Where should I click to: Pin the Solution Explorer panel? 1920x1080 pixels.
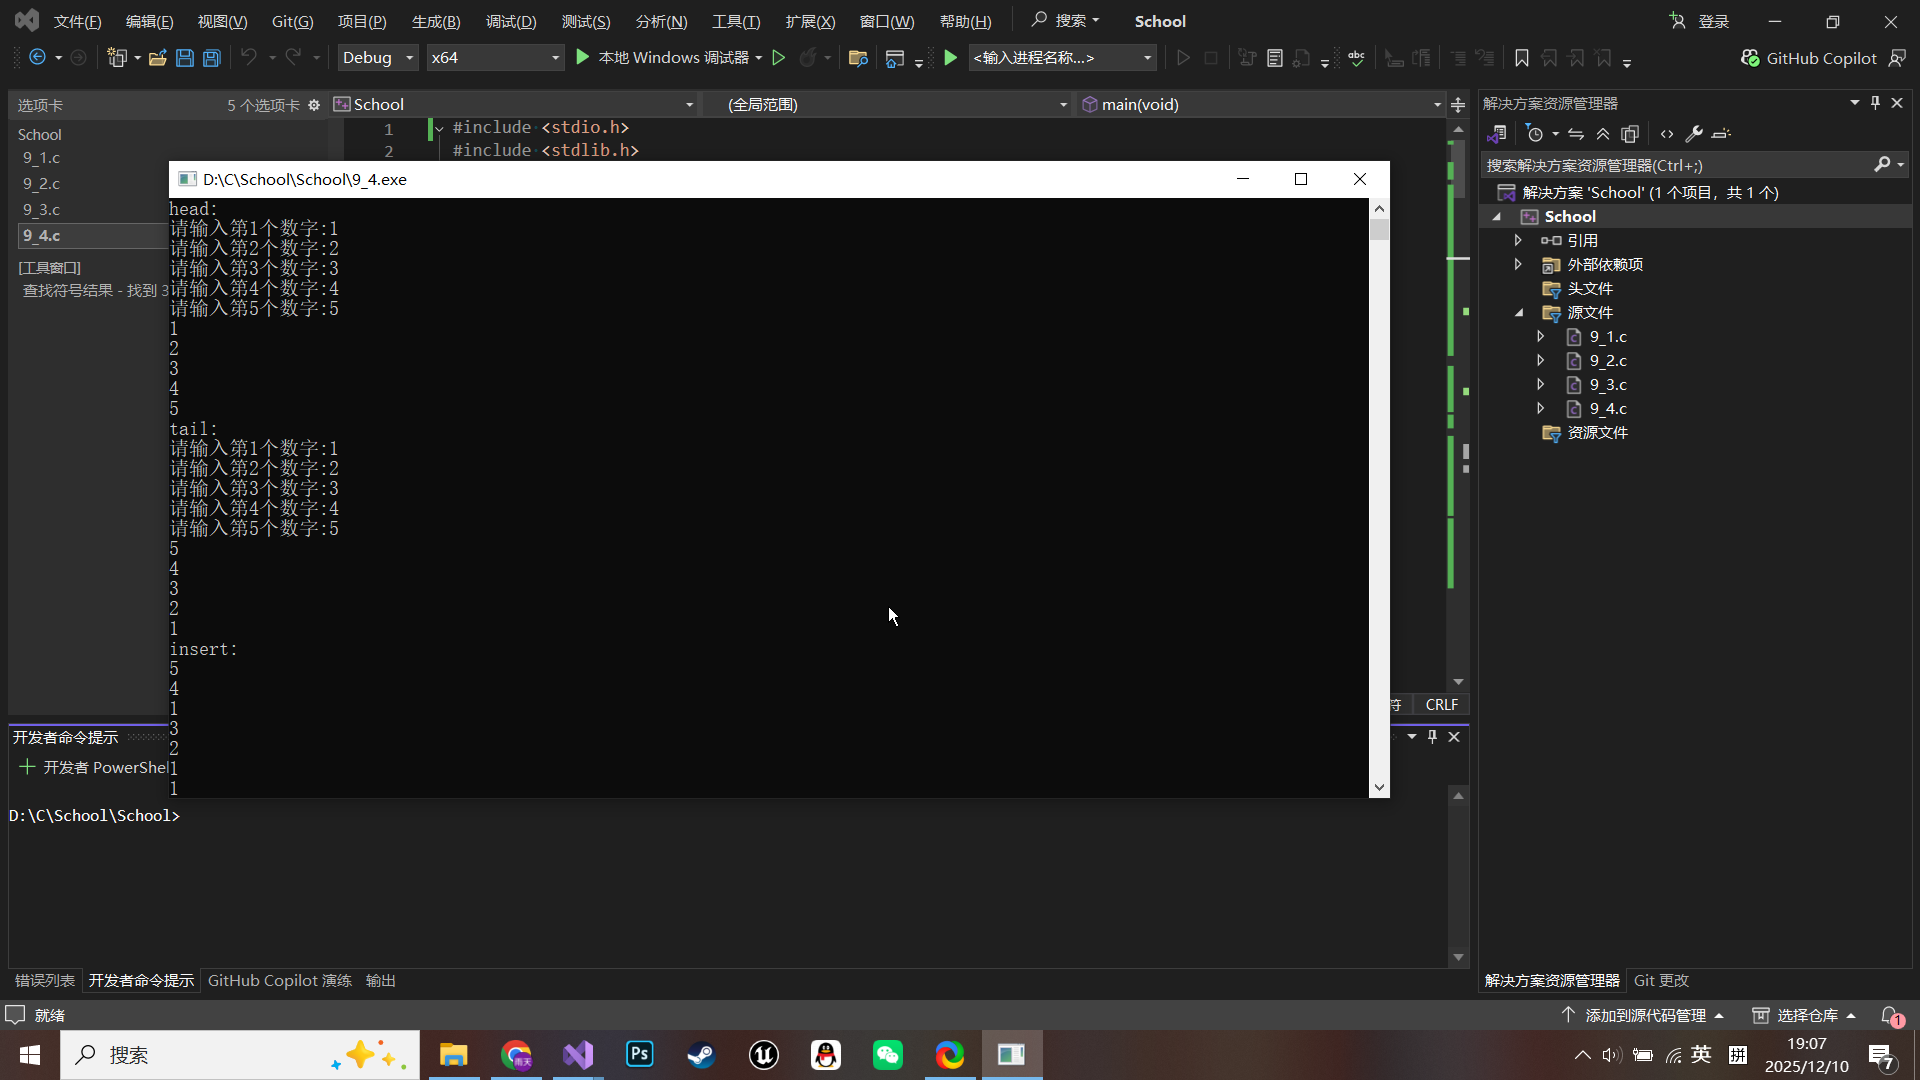[x=1875, y=103]
